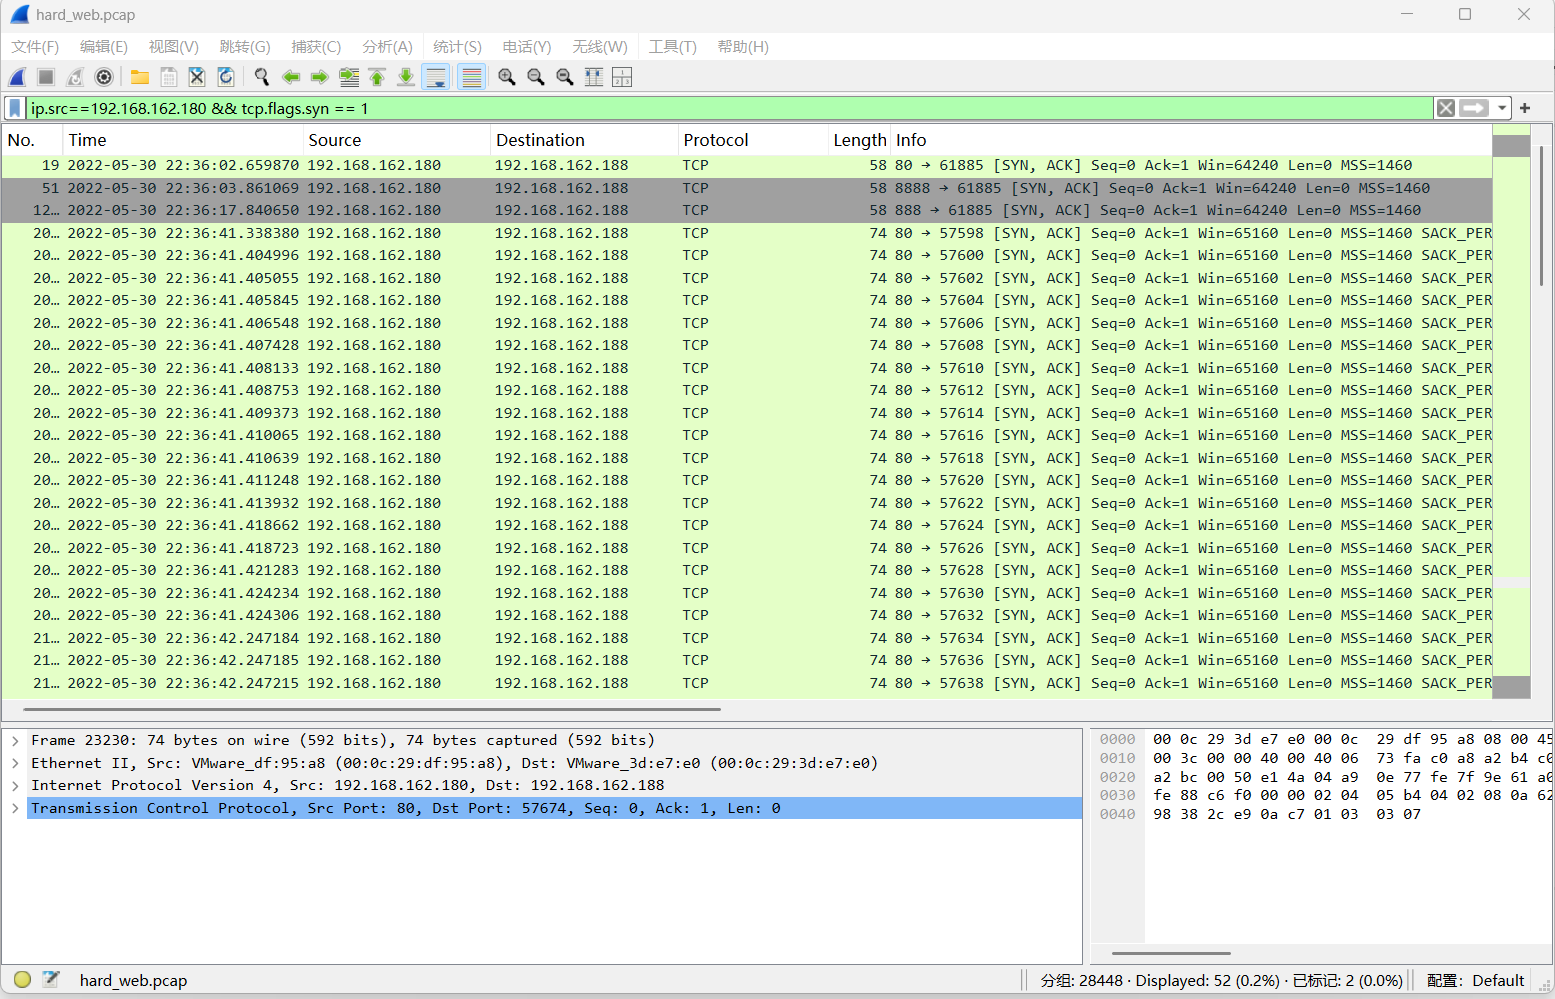
Task: Save this capture file icon
Action: click(x=169, y=77)
